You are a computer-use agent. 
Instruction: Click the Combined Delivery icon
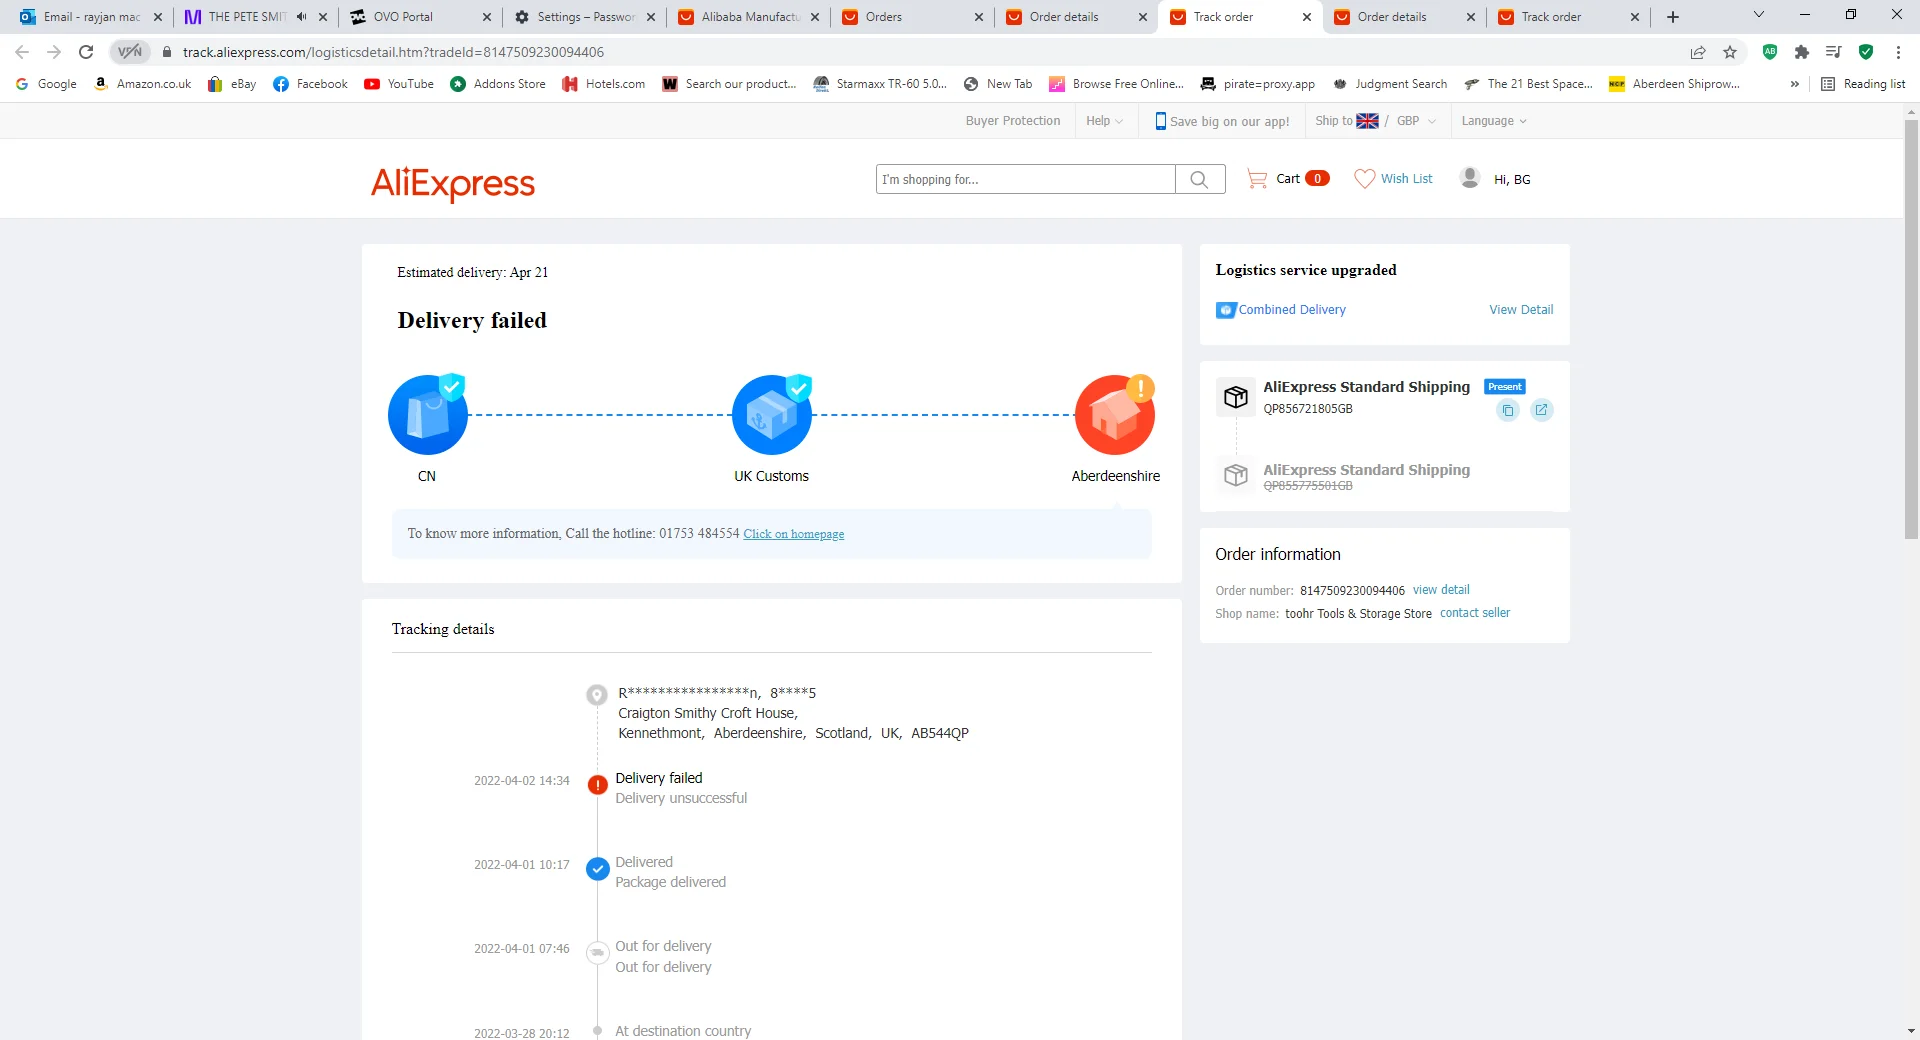point(1226,310)
